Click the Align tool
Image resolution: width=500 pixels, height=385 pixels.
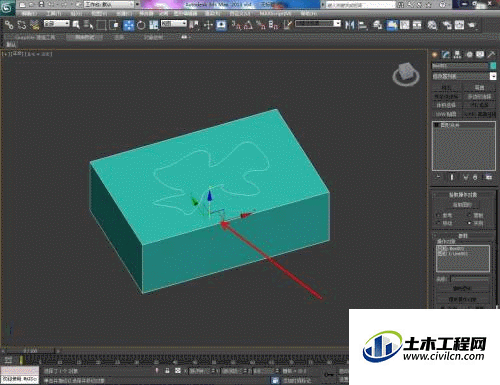362,25
